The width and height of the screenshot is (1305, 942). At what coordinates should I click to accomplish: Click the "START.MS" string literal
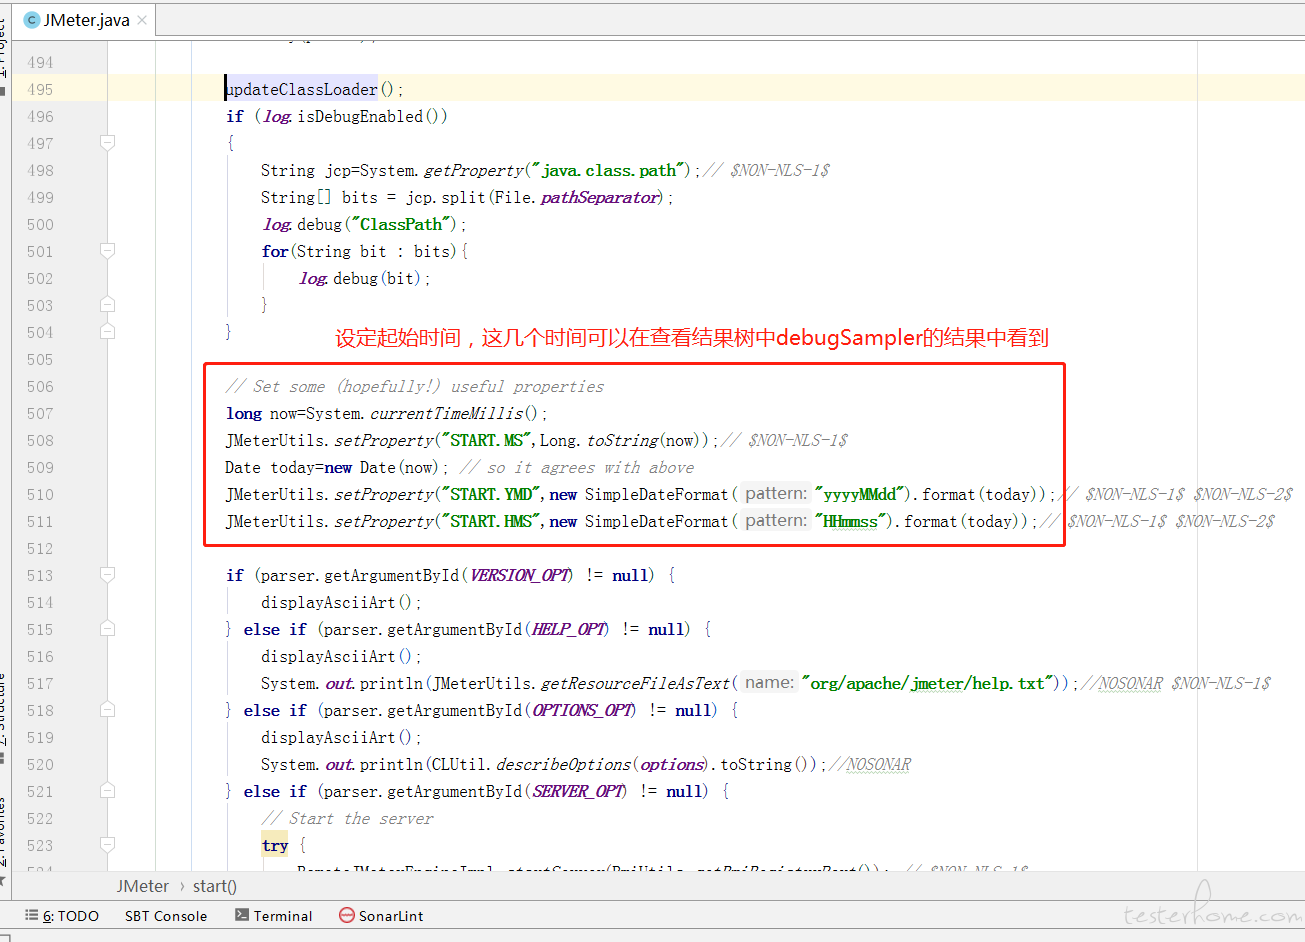487,440
